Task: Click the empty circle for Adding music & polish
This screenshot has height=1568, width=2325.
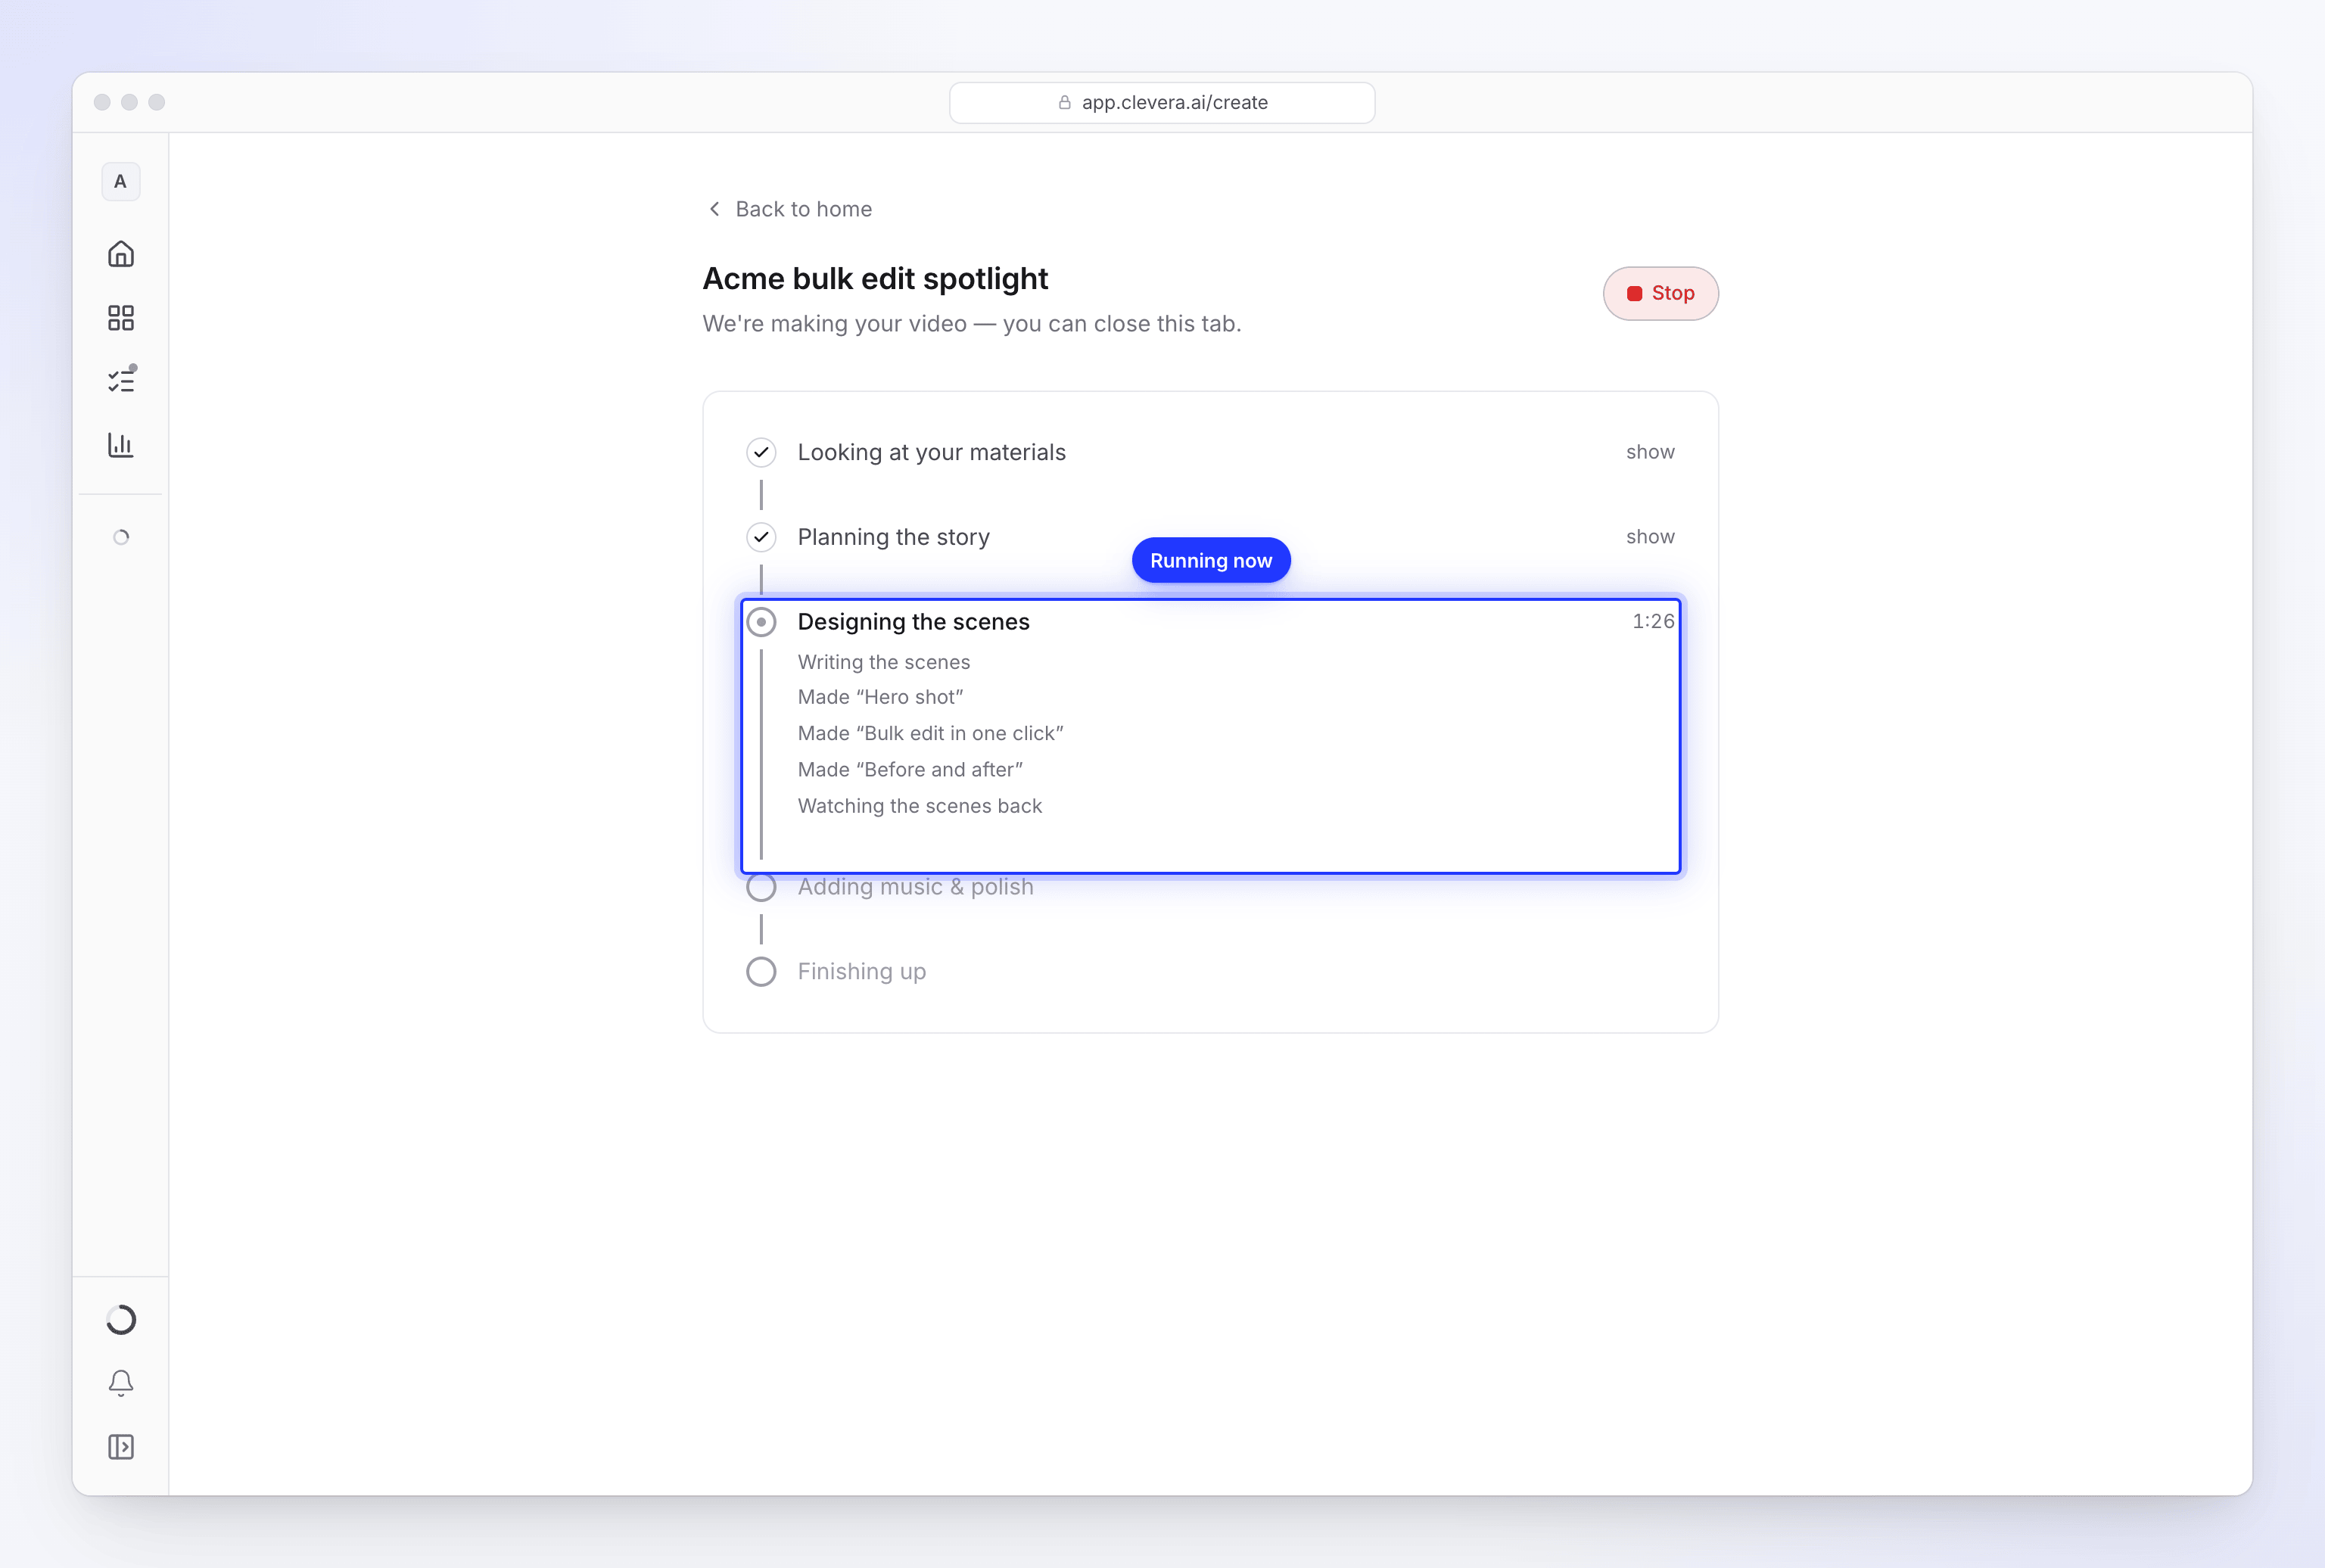Action: (761, 887)
